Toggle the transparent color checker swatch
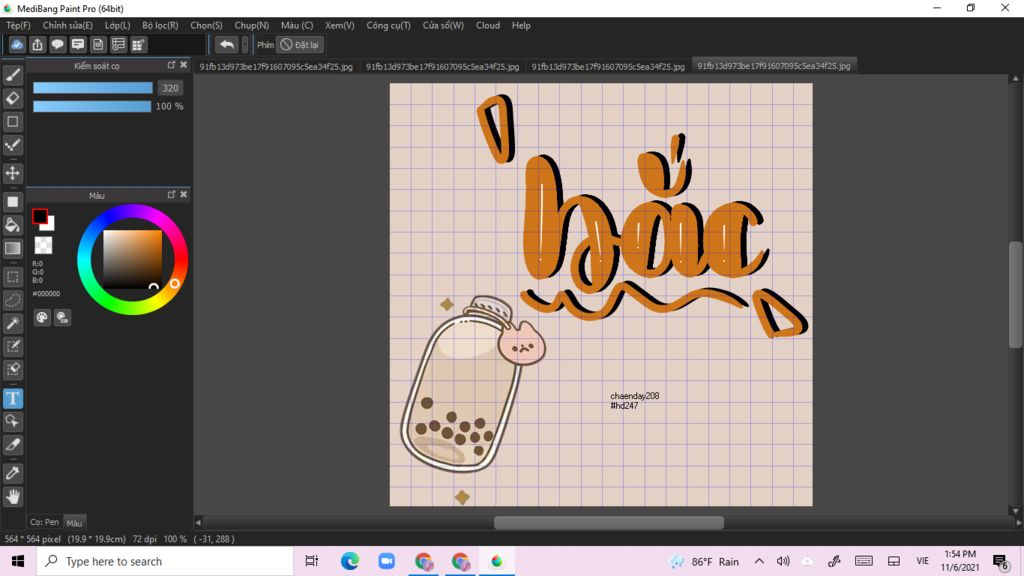The image size is (1024, 576). coord(43,245)
